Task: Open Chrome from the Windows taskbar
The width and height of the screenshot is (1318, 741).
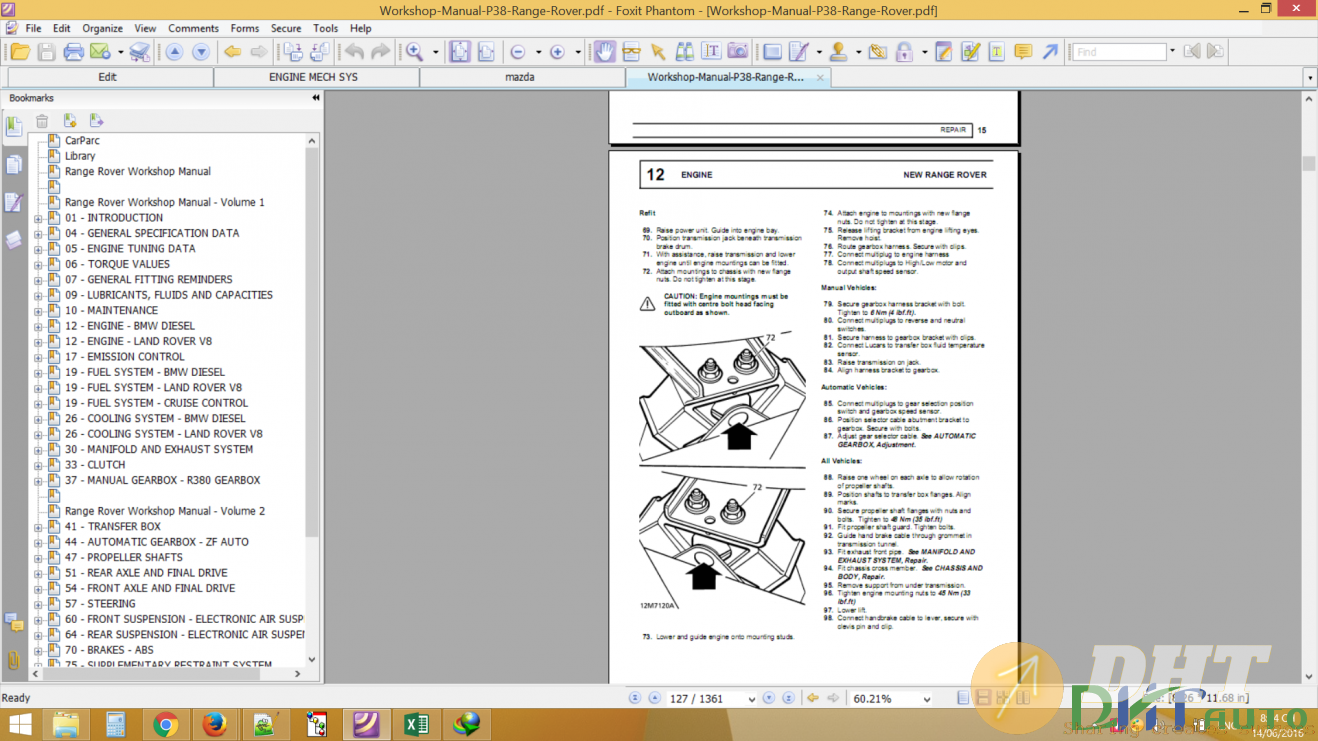Action: [165, 724]
